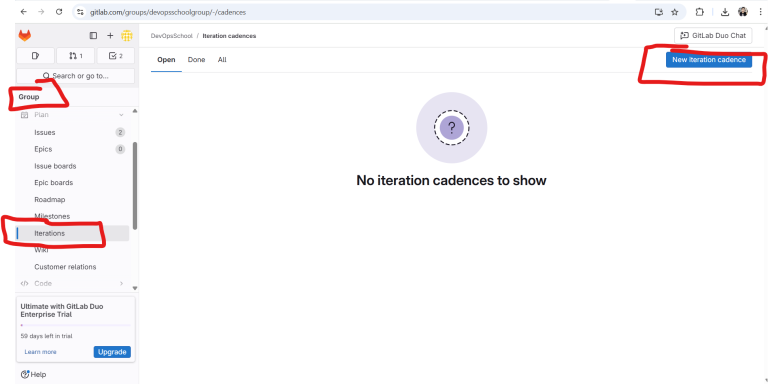Open the browser extensions puzzle icon
Viewport: 768px width, 384px height.
(x=700, y=12)
